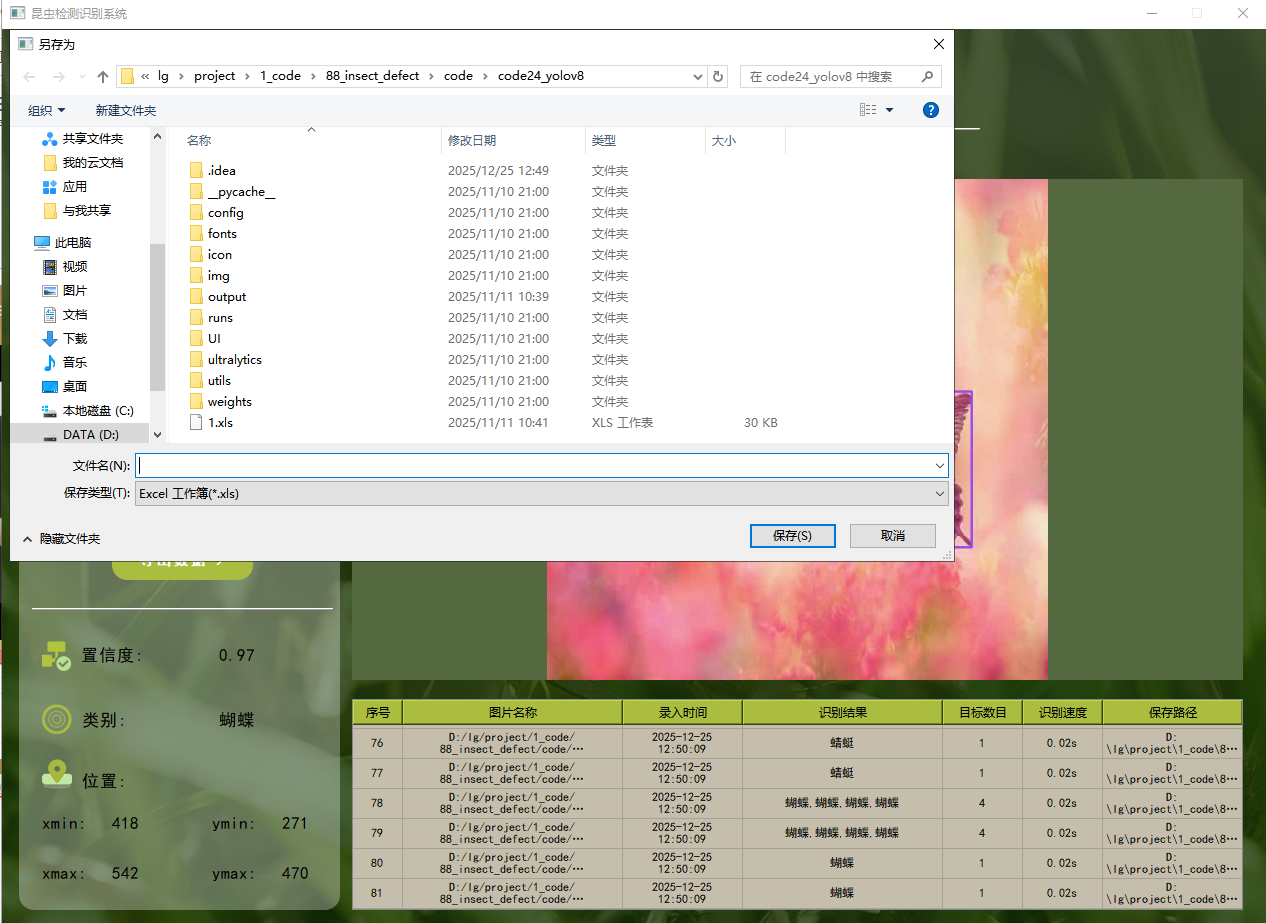The image size is (1266, 923).
Task: Select 共享文件夹 in sidebar
Action: [x=92, y=138]
